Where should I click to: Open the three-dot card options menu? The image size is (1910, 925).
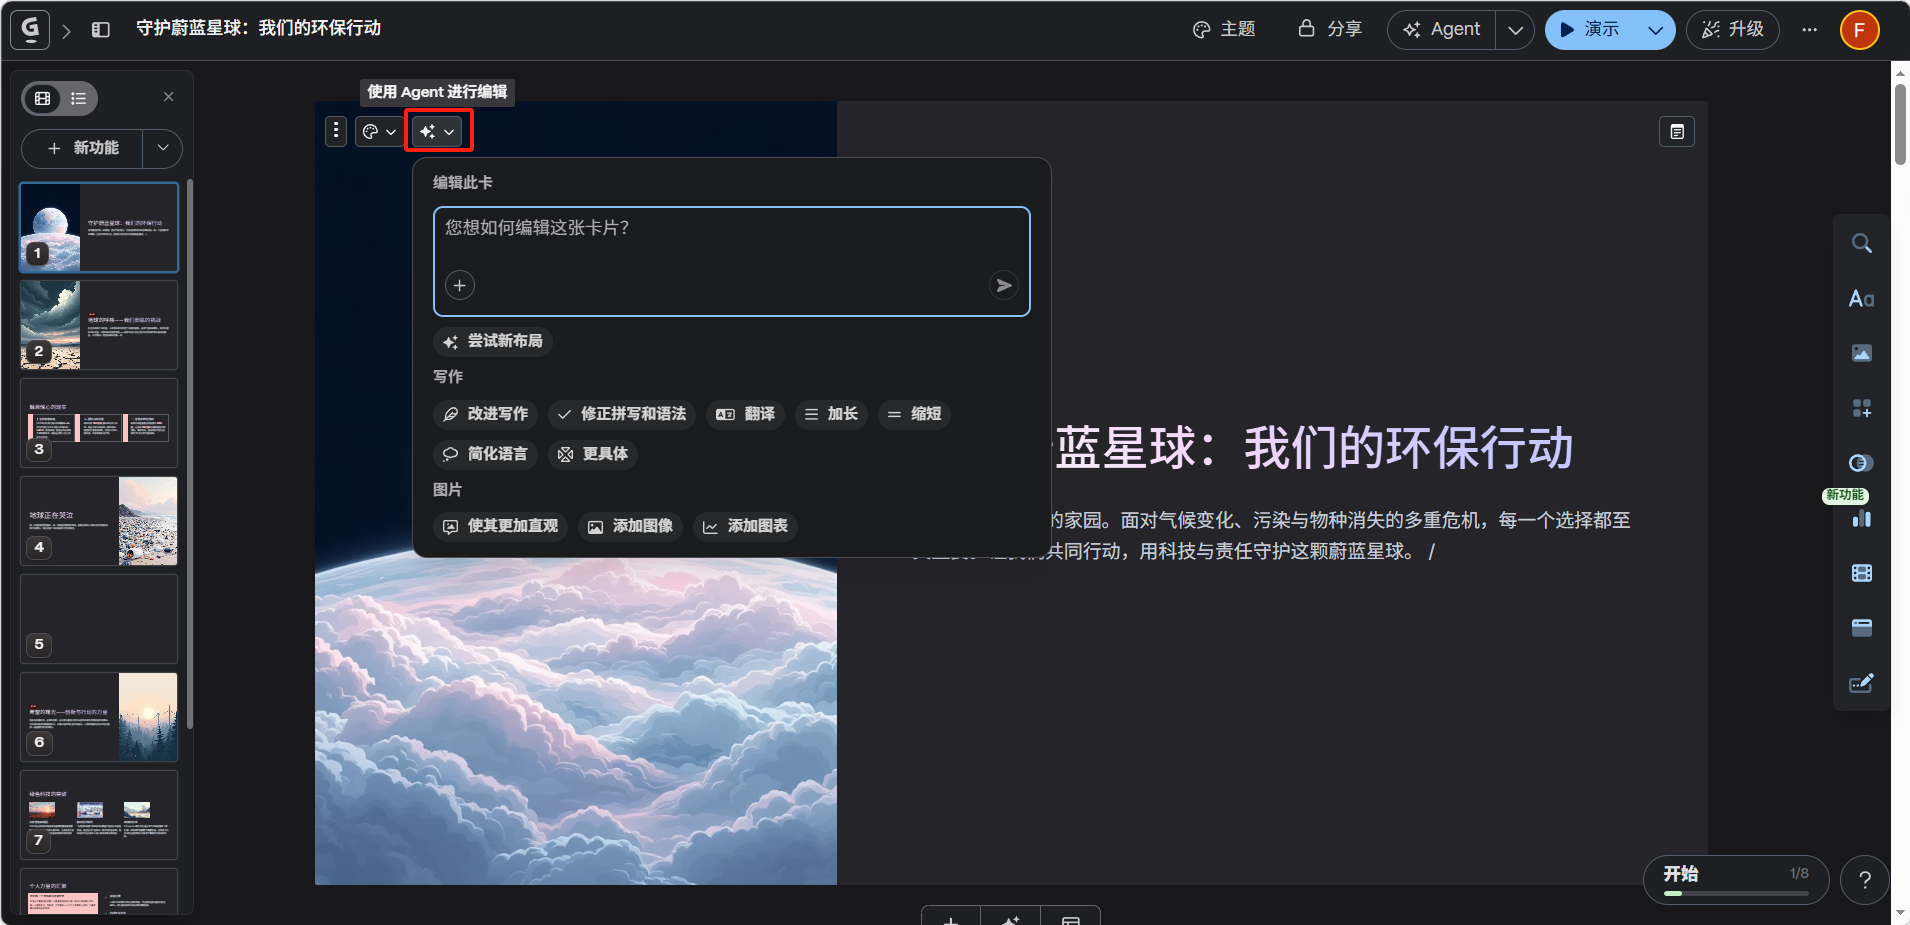(336, 131)
